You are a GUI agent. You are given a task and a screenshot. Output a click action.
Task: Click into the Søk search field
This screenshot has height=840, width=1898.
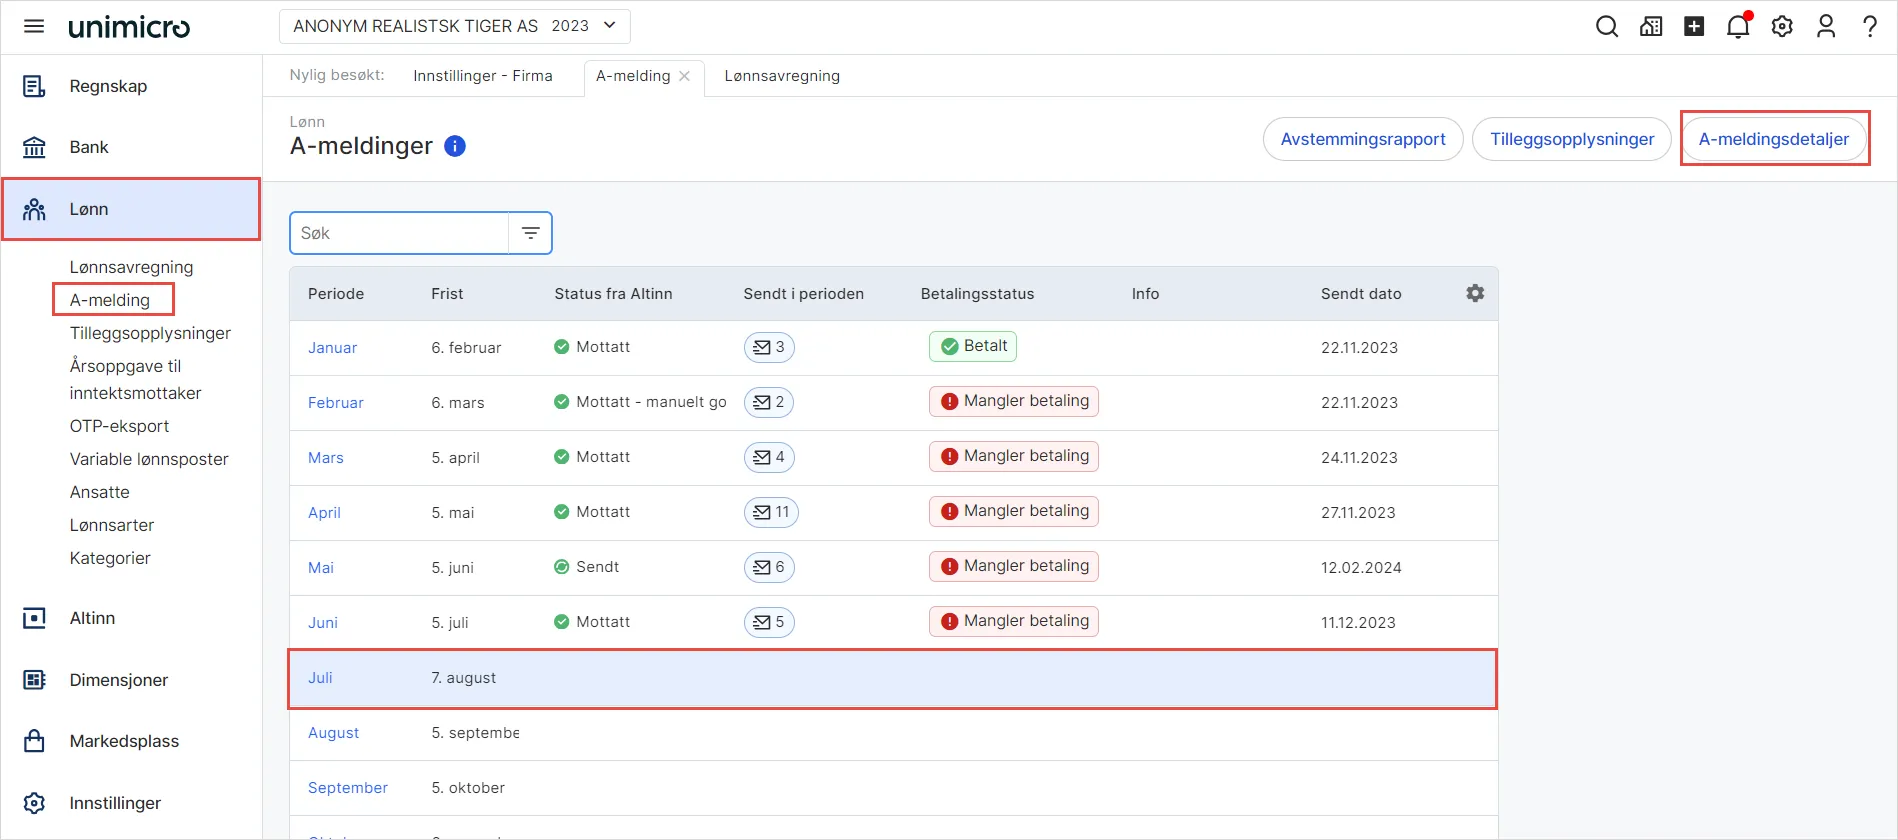[x=400, y=233]
